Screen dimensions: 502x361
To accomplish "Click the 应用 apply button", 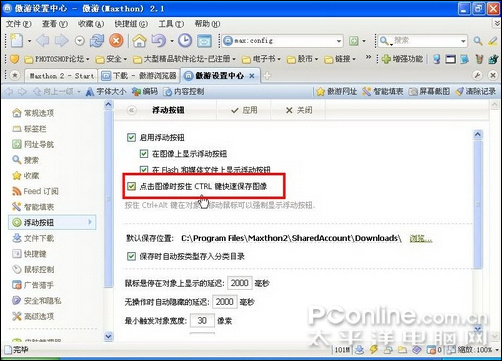I will point(244,110).
